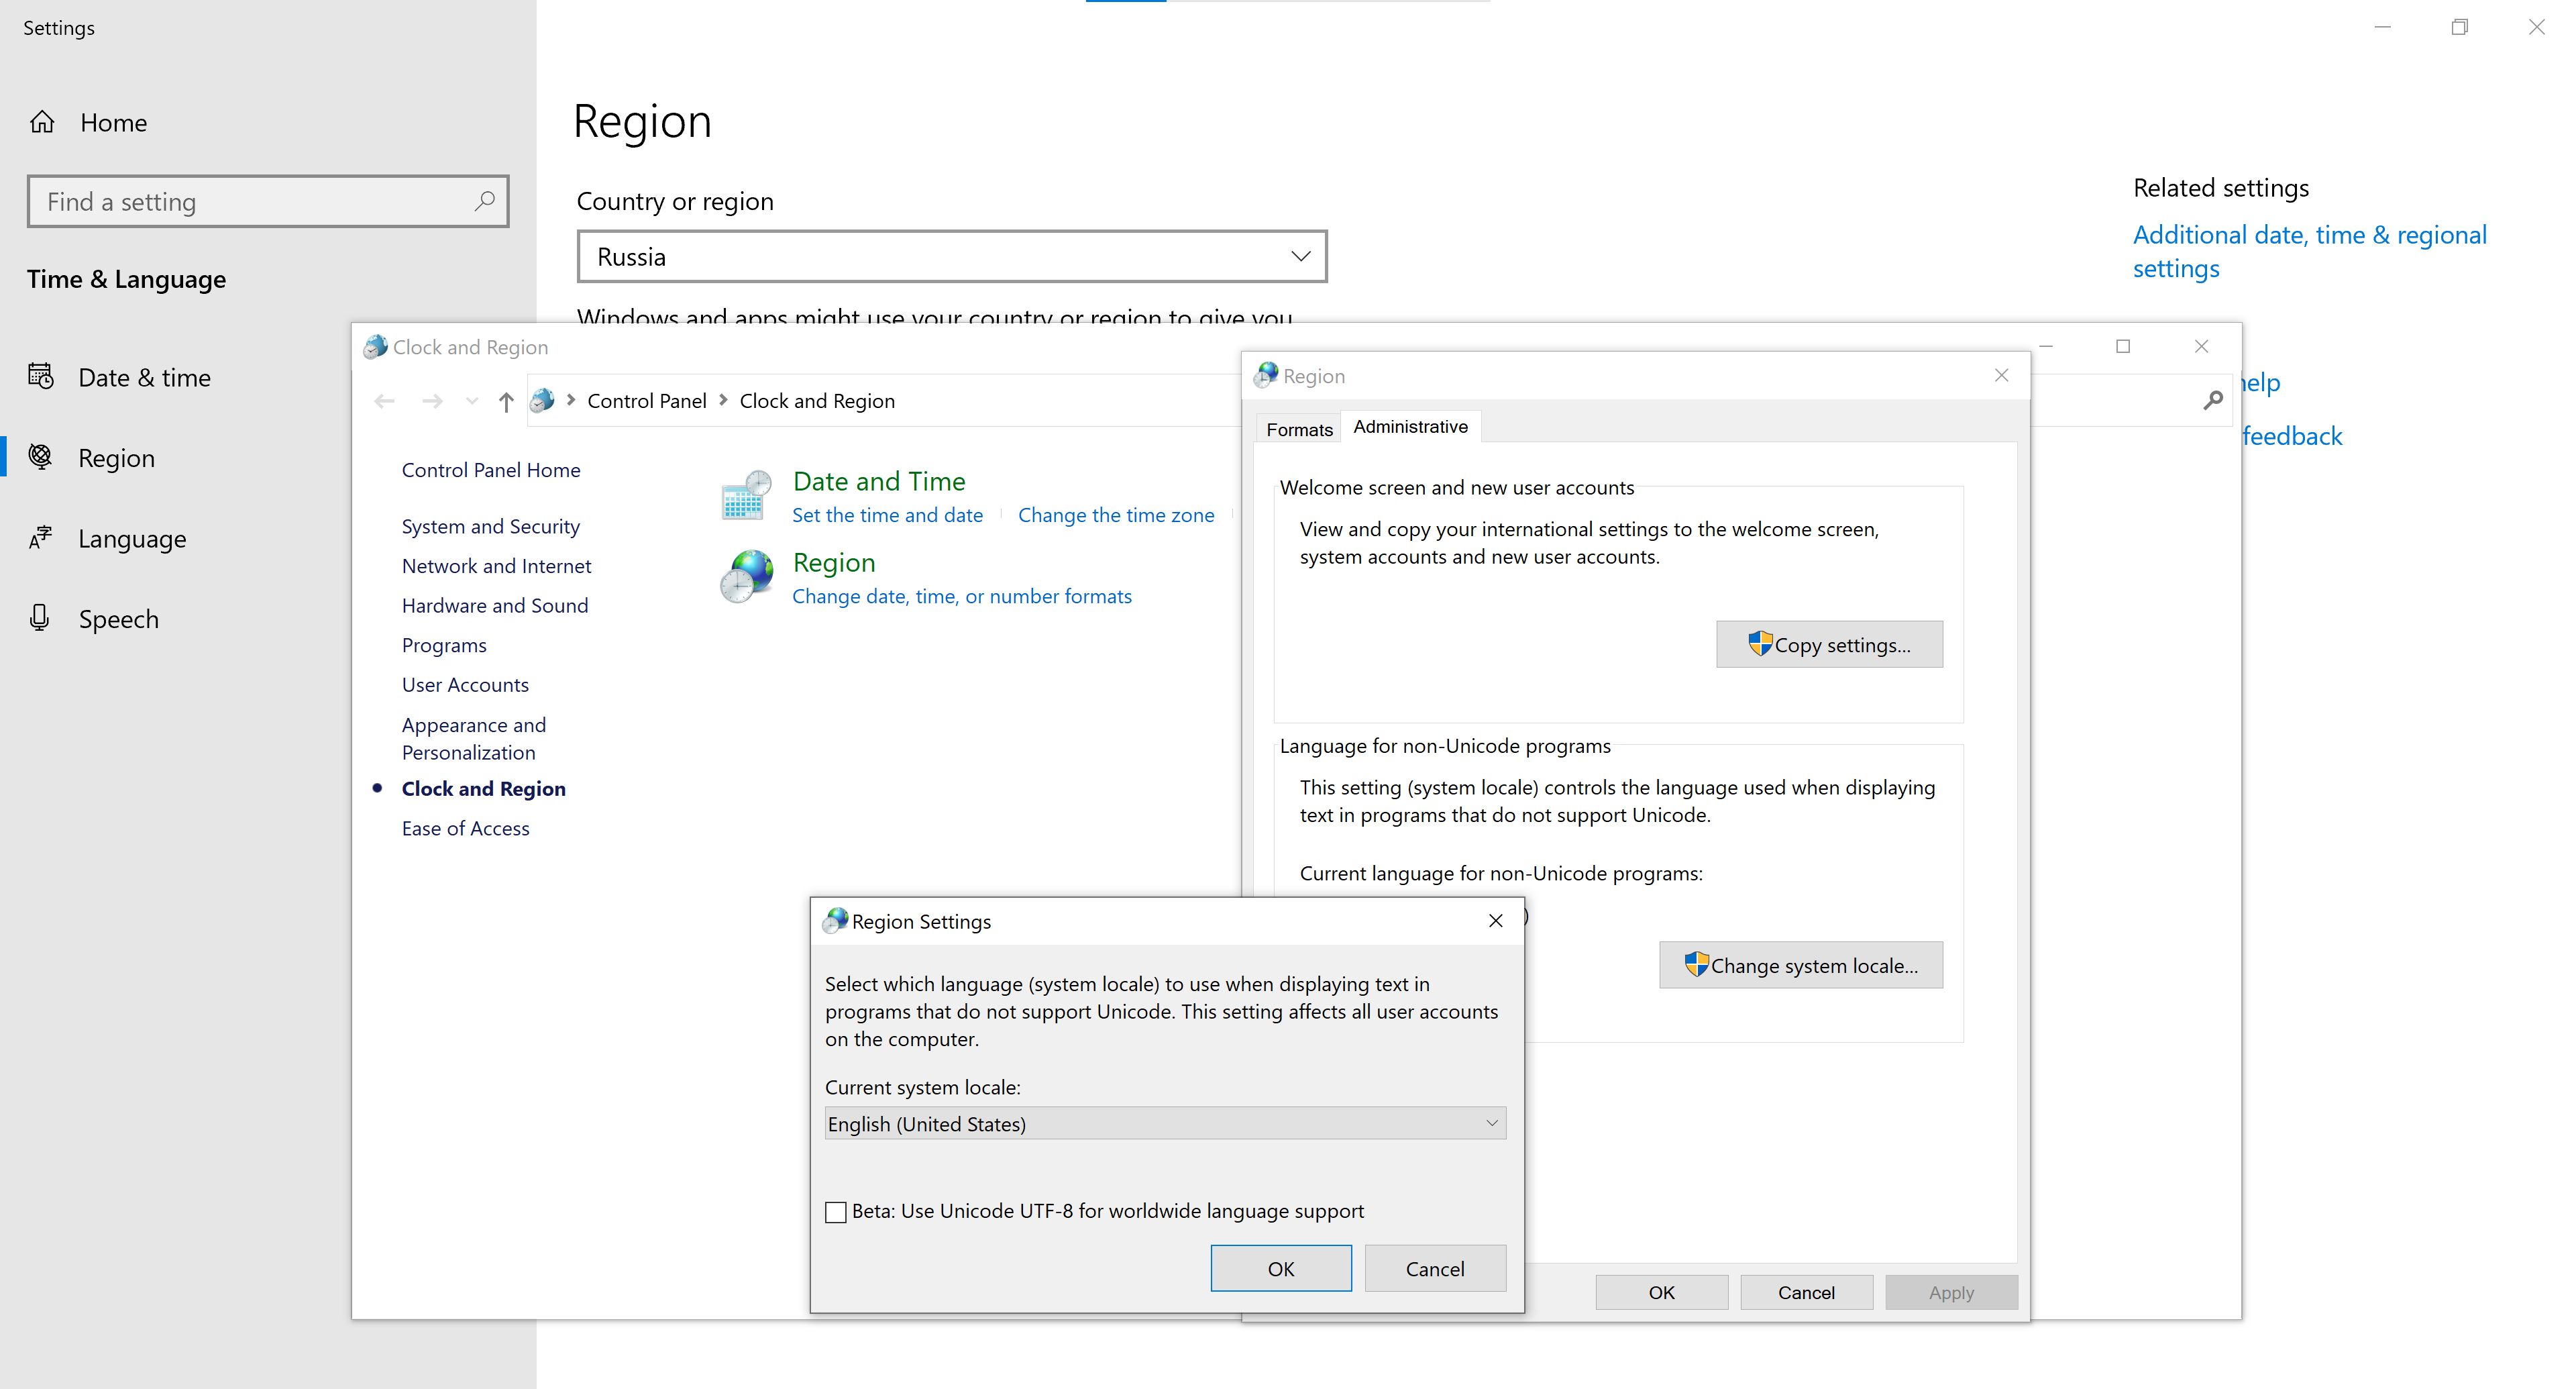
Task: Switch to the Formats tab
Action: pyautogui.click(x=1297, y=428)
